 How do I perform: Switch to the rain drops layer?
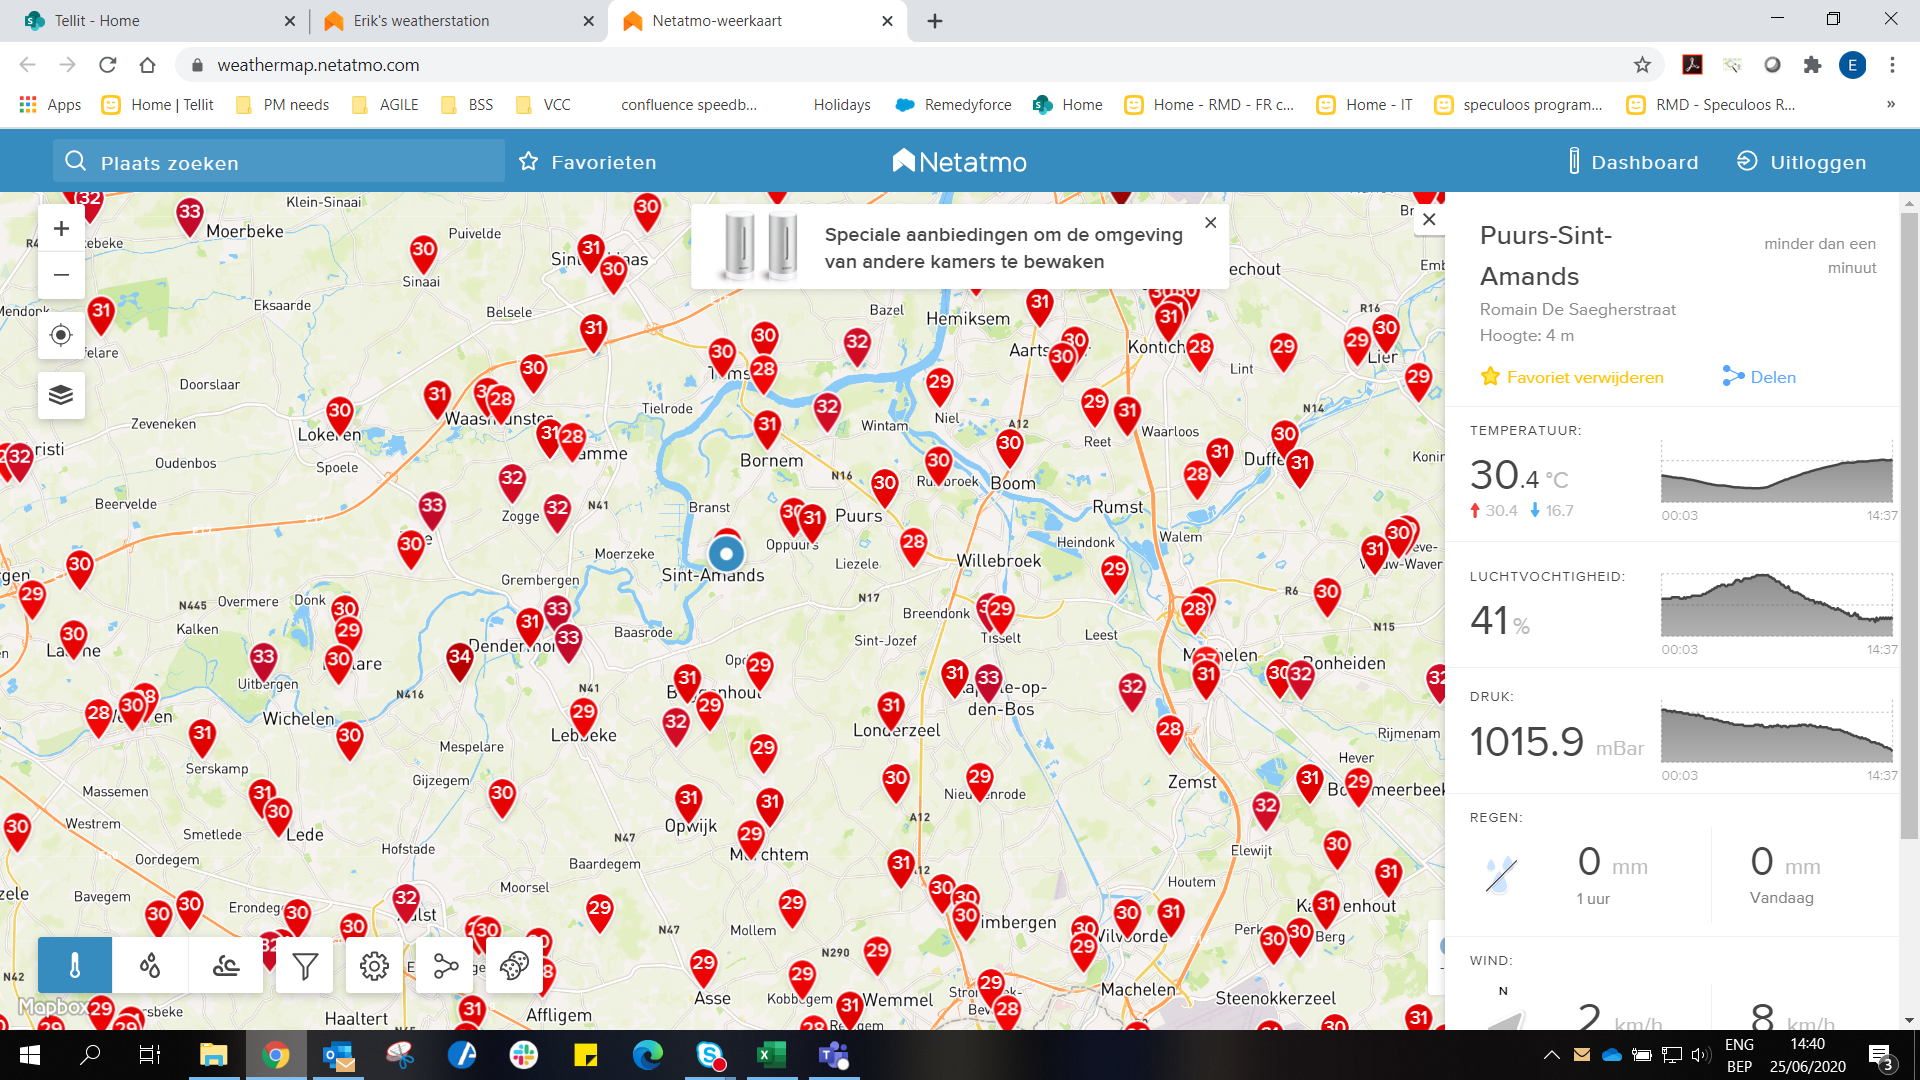coord(150,965)
